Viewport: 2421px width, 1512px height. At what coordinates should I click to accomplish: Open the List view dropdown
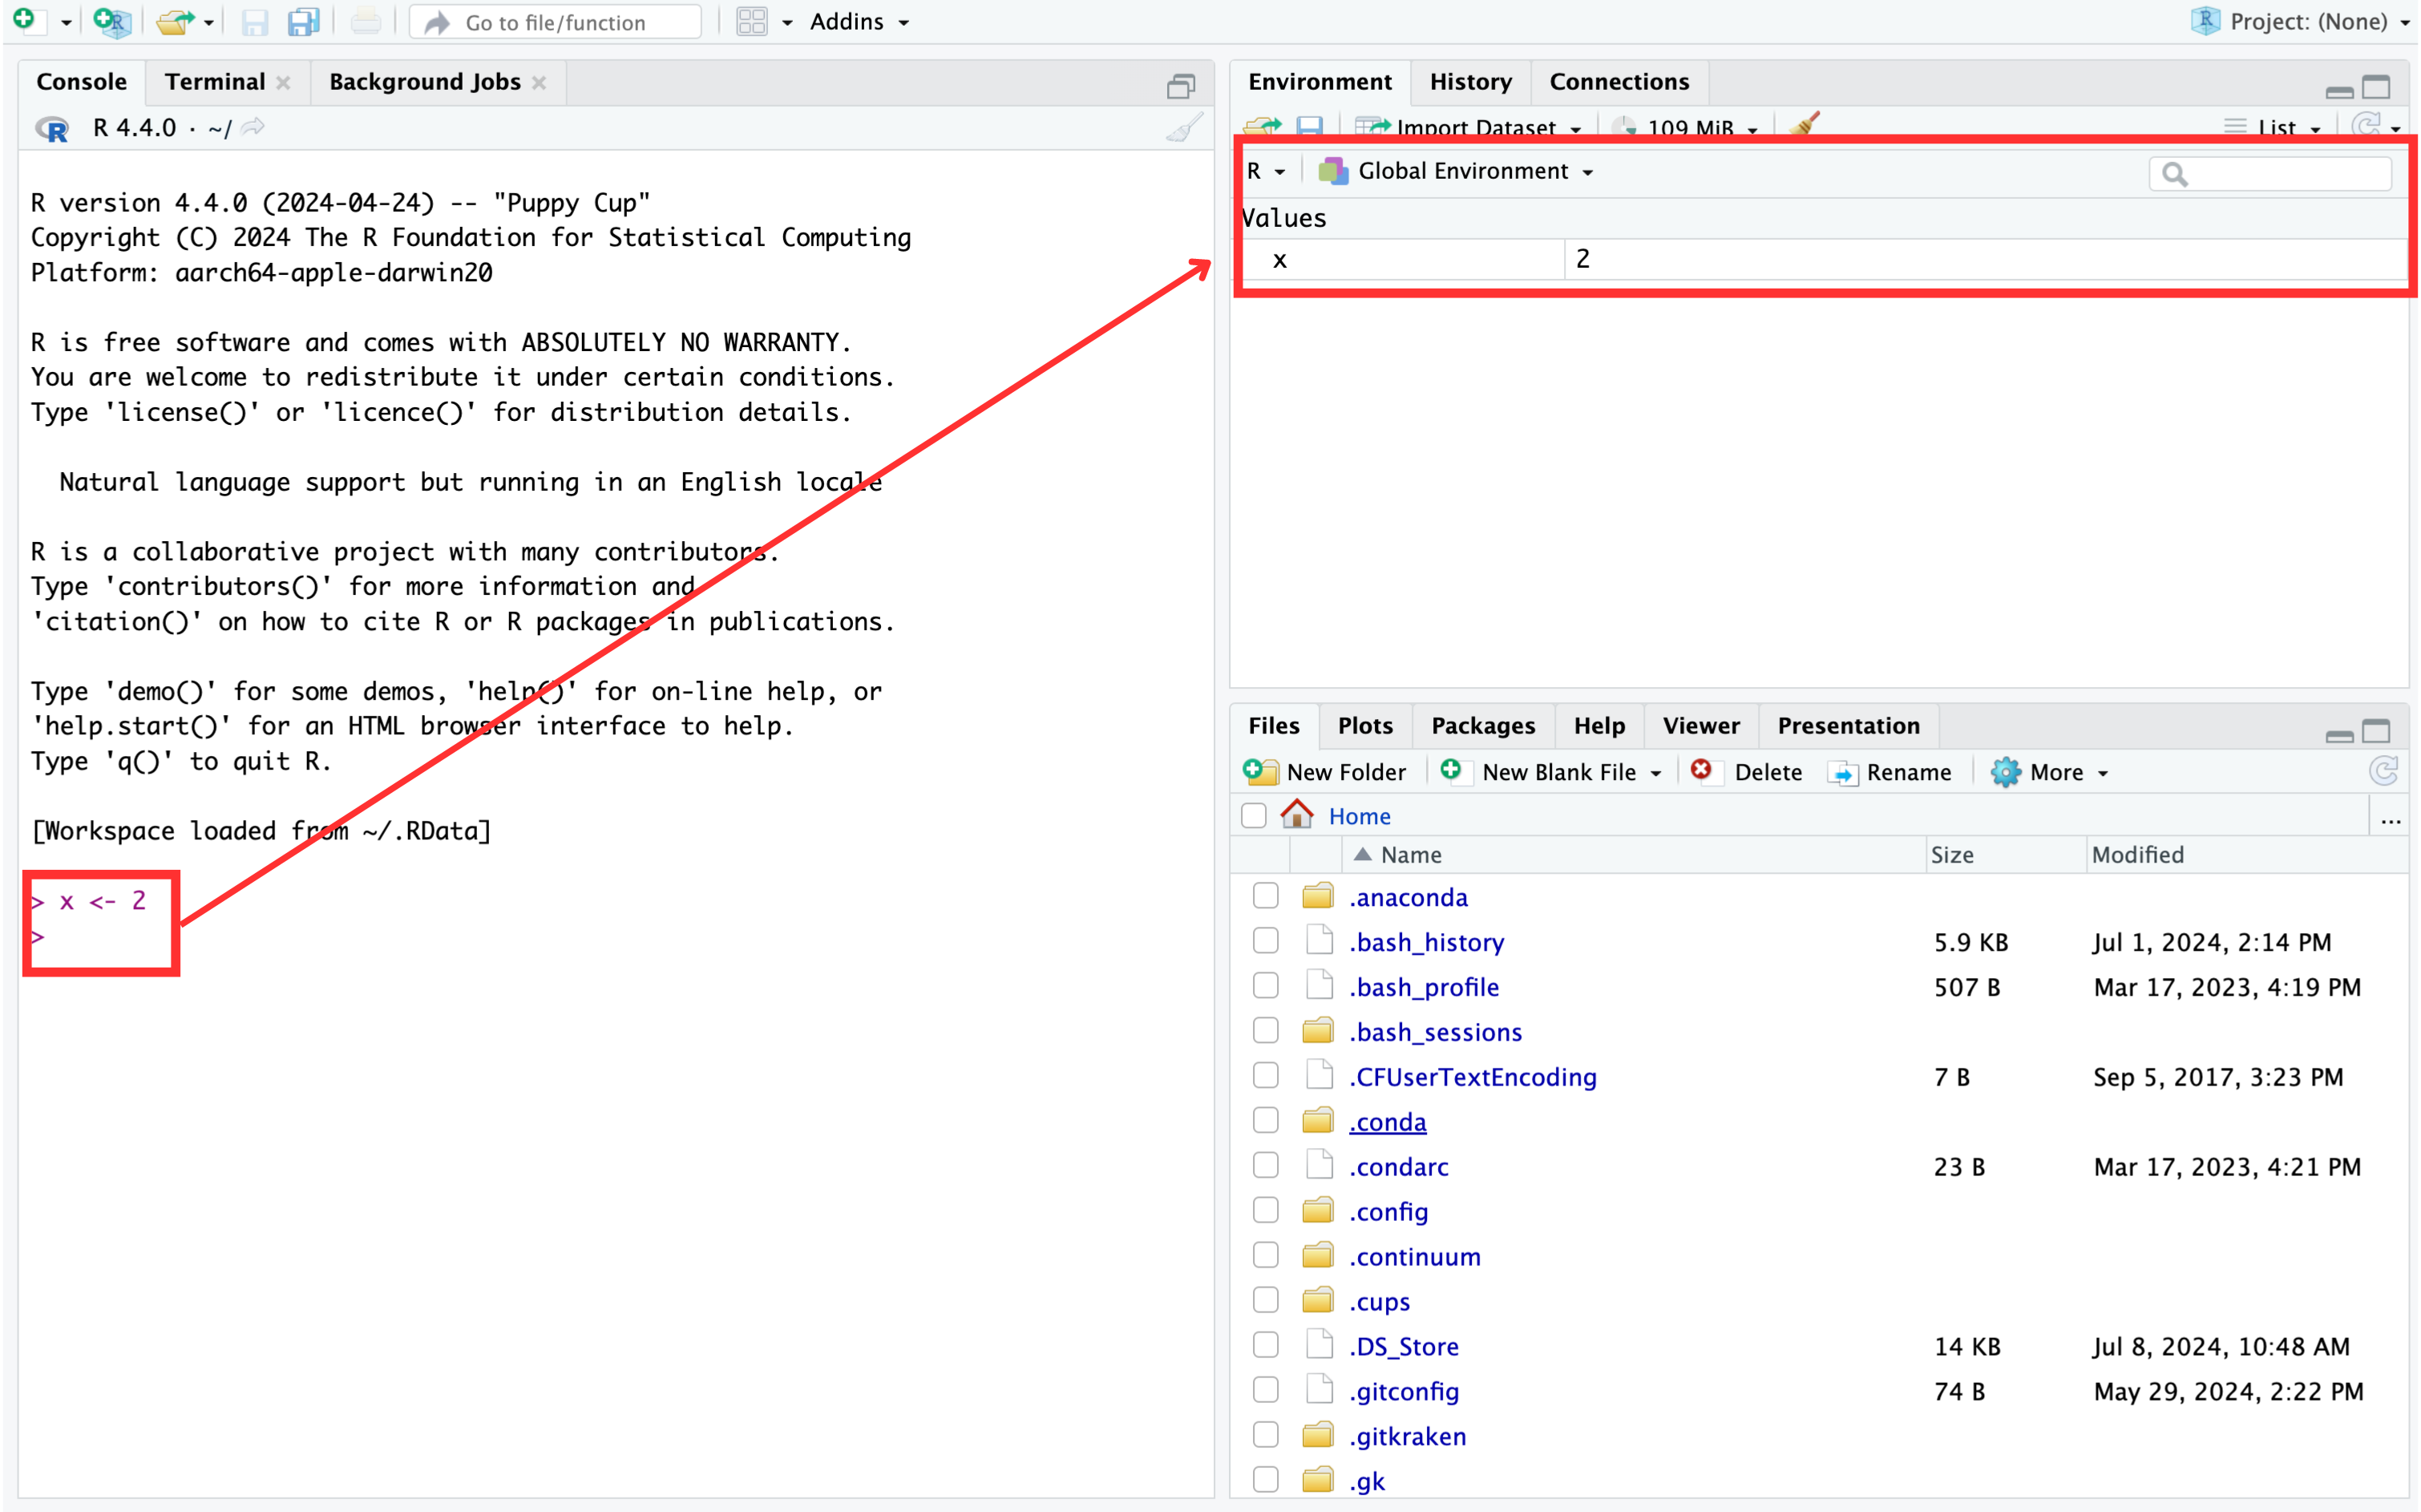tap(2273, 127)
